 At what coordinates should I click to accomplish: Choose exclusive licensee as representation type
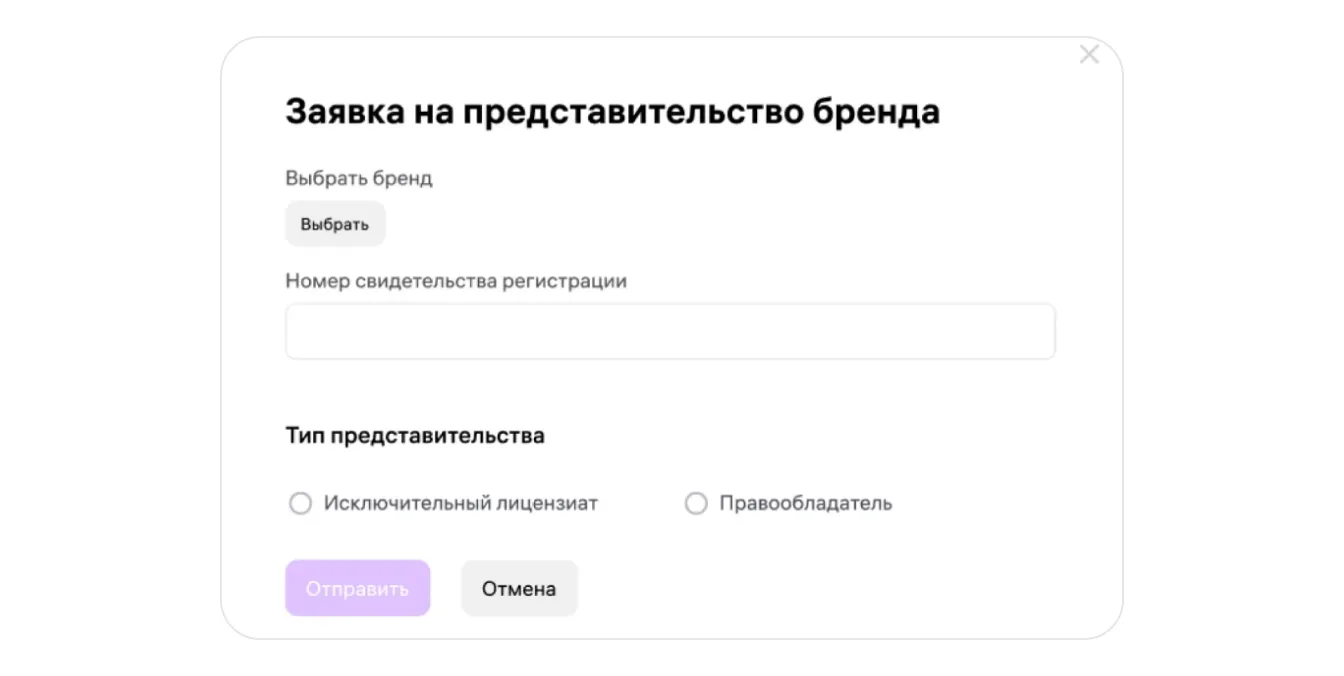tap(300, 504)
